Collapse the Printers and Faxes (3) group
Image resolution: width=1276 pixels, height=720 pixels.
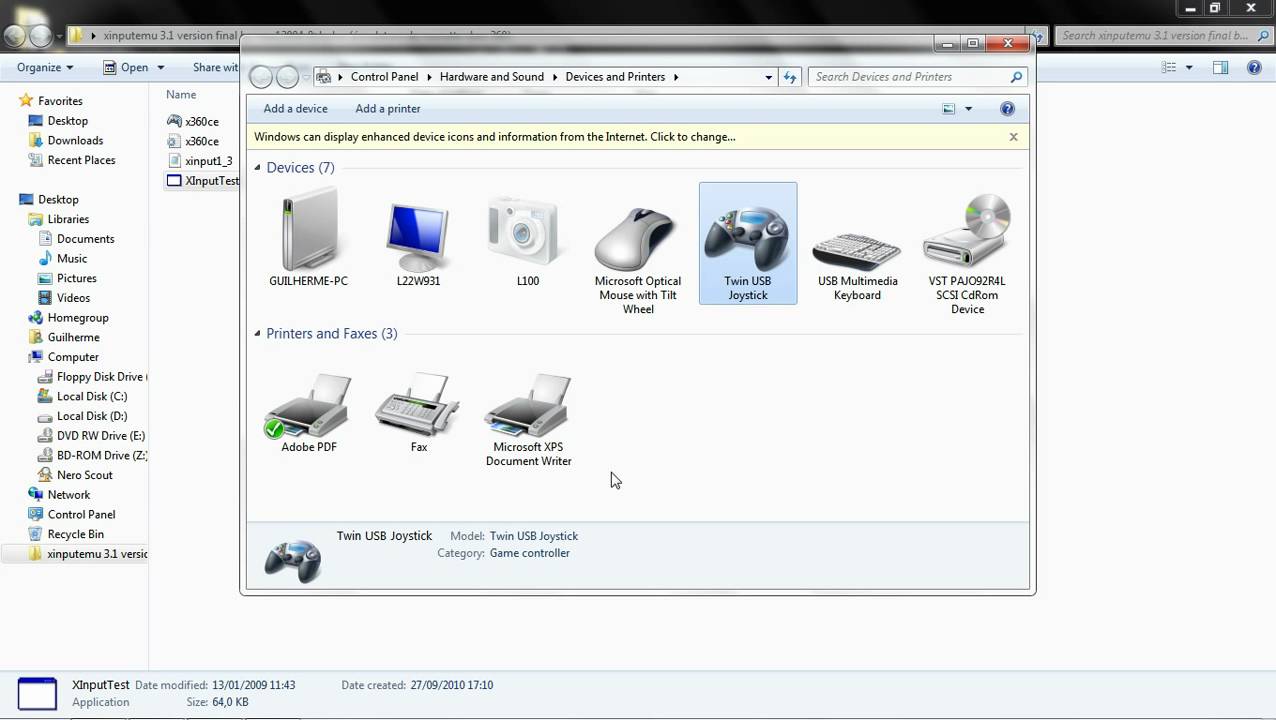pyautogui.click(x=257, y=334)
